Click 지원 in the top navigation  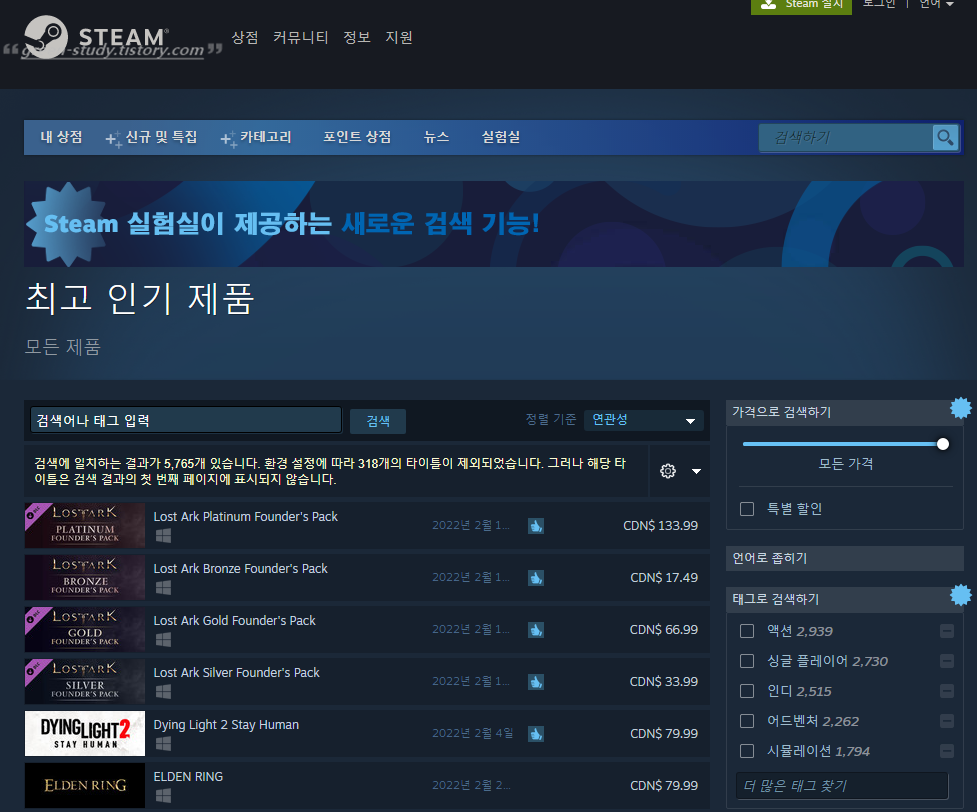(x=399, y=37)
